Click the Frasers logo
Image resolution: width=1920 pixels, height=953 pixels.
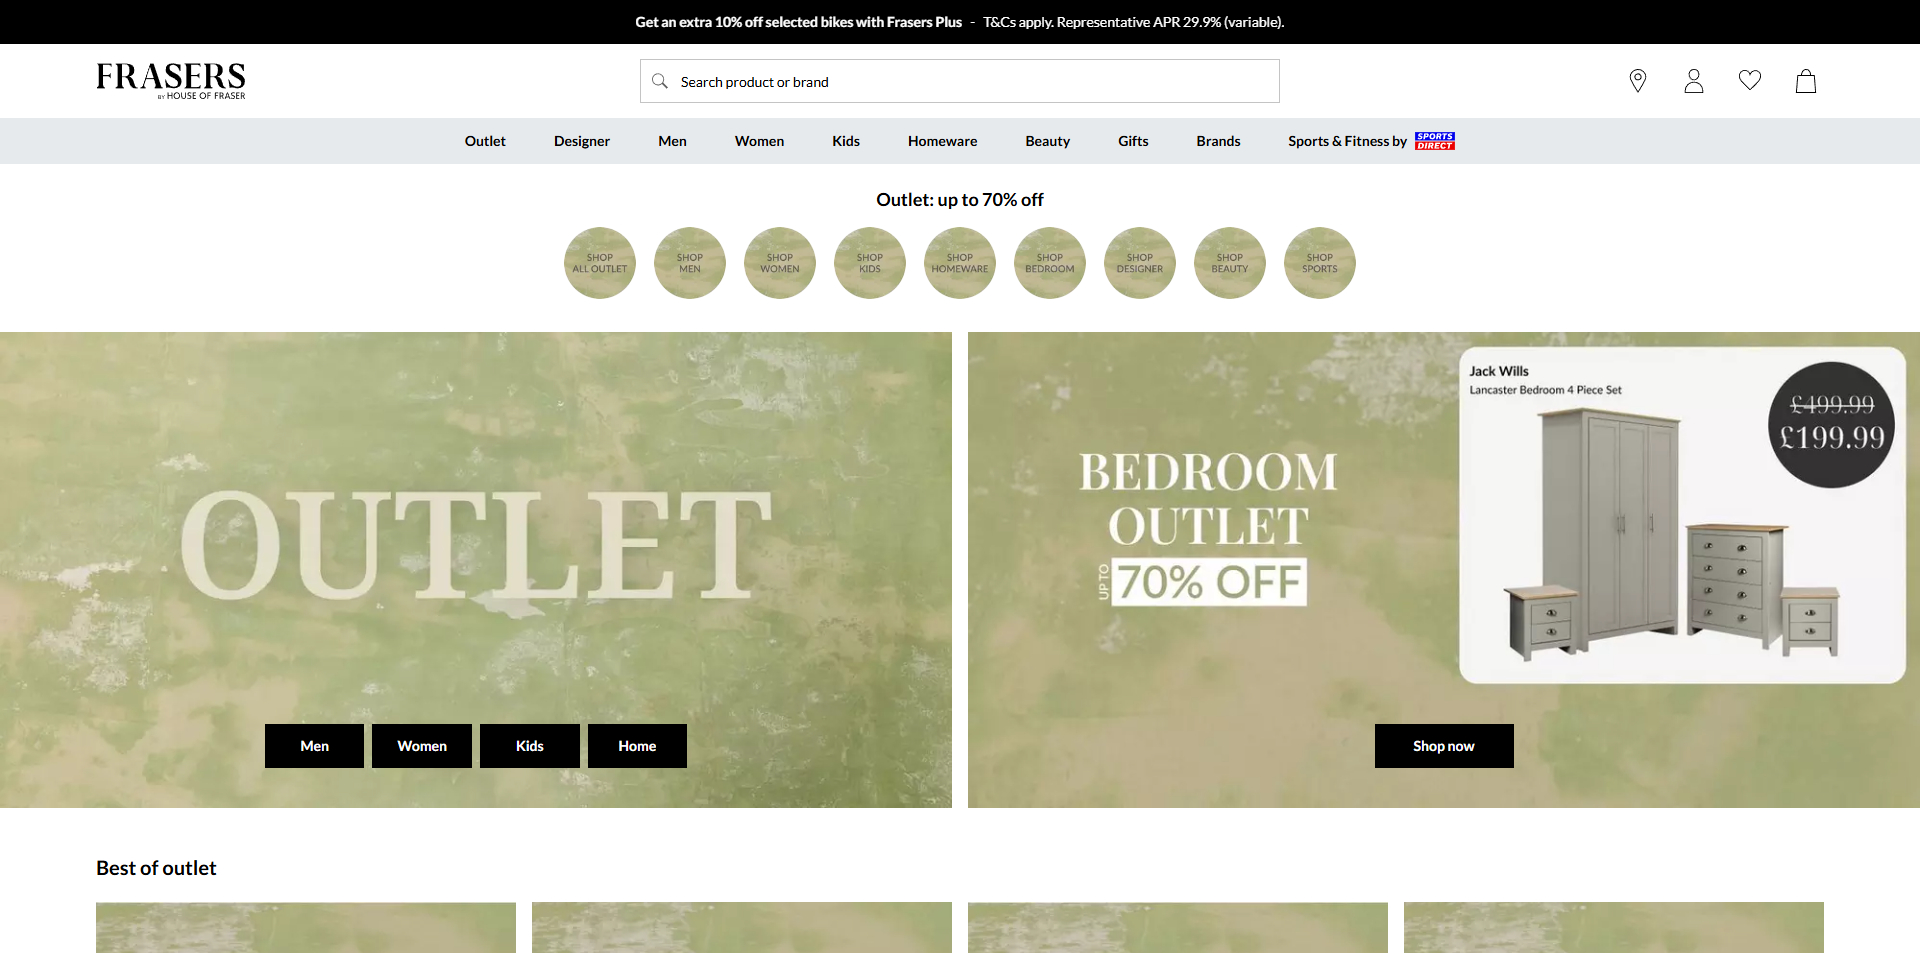pyautogui.click(x=171, y=80)
